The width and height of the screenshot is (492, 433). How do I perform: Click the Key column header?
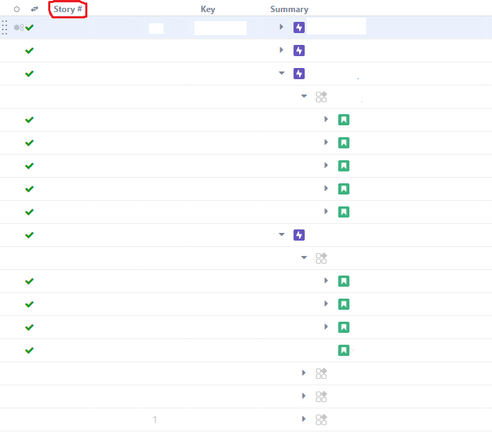tap(208, 9)
